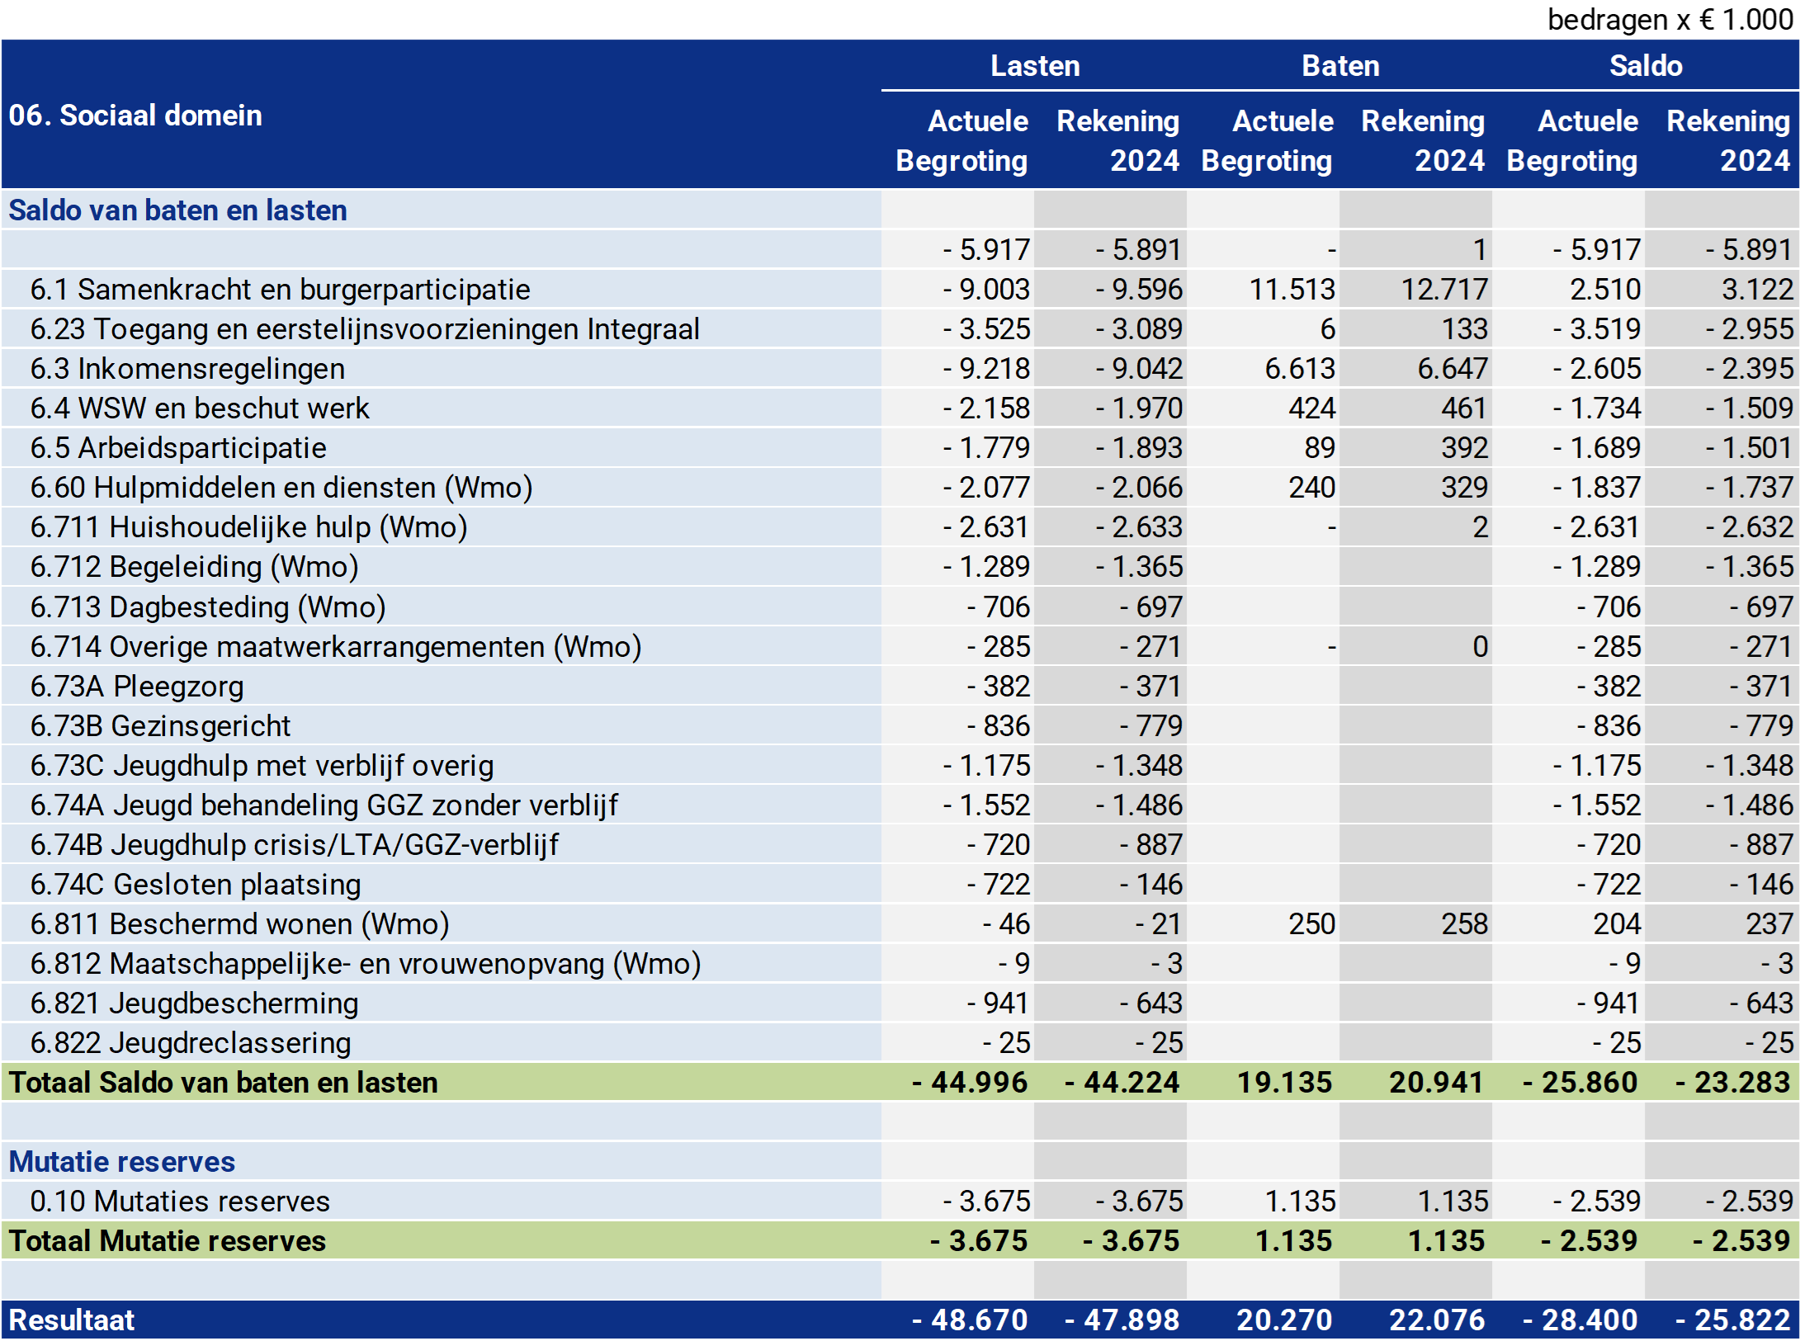Click the 'Saldo' column group header
Screen dimensions: 1800x1341
coord(1645,66)
